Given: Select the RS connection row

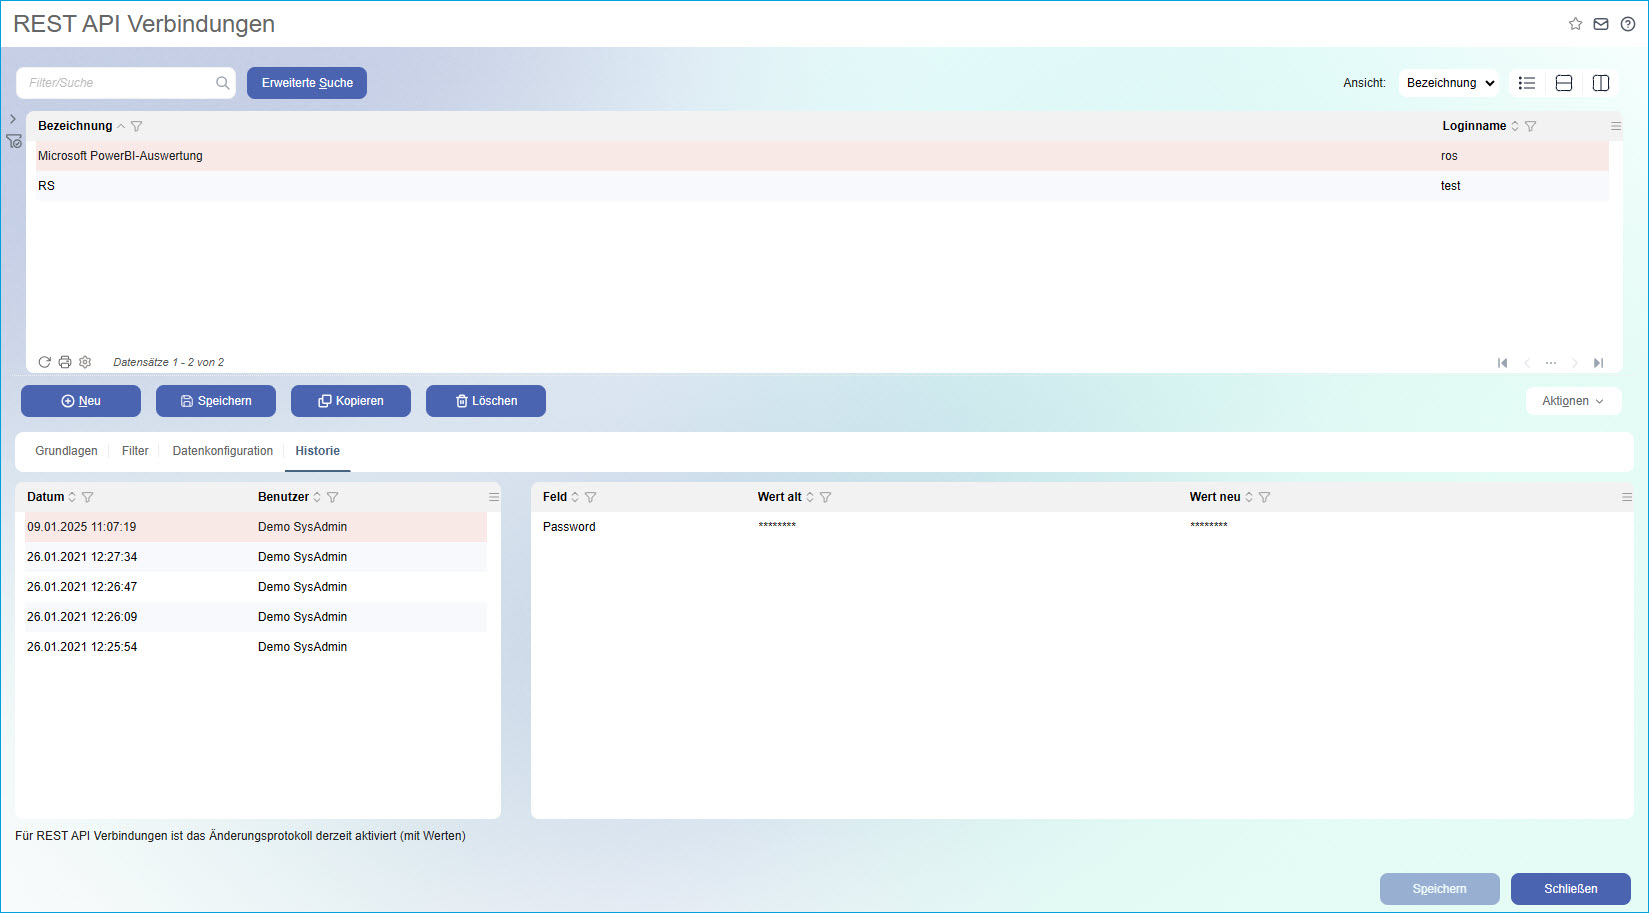Looking at the screenshot, I should (822, 186).
